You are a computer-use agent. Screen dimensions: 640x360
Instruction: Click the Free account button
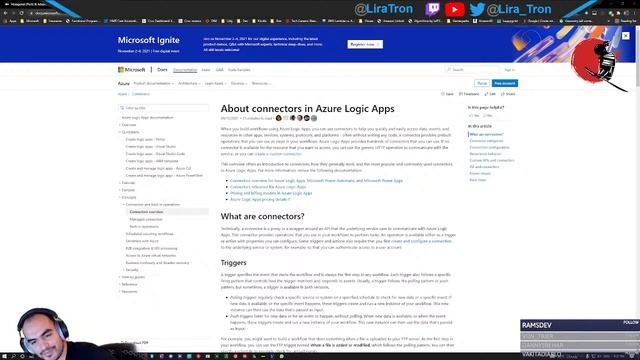(x=504, y=83)
